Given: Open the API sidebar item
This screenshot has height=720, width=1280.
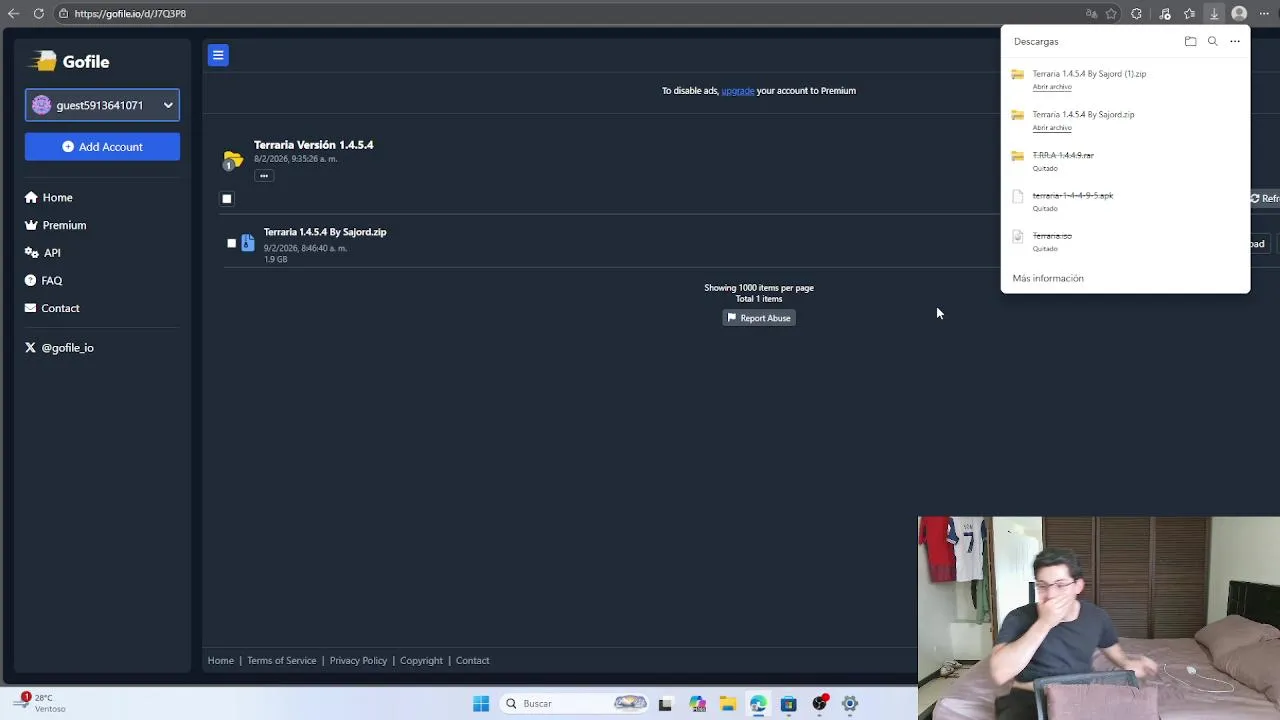Looking at the screenshot, I should pos(43,253).
